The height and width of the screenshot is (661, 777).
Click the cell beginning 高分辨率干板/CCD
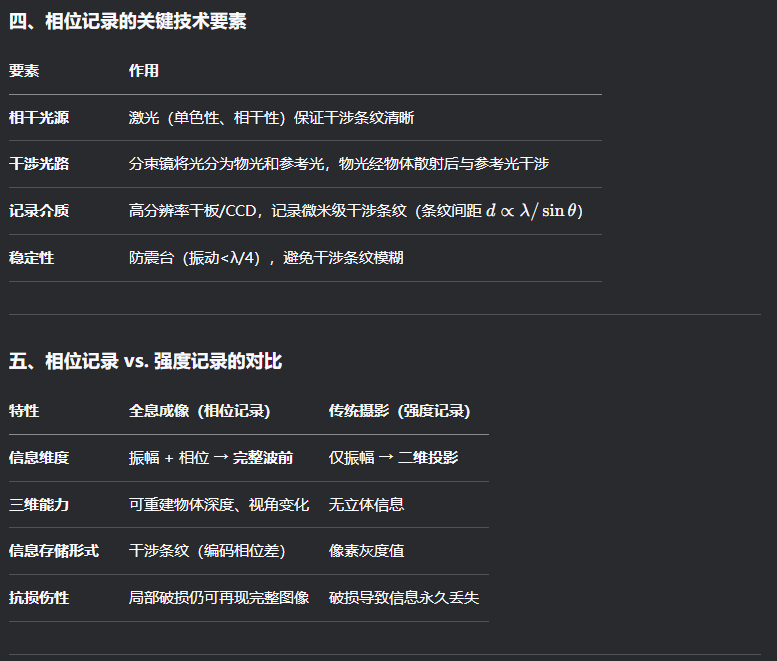click(x=355, y=211)
